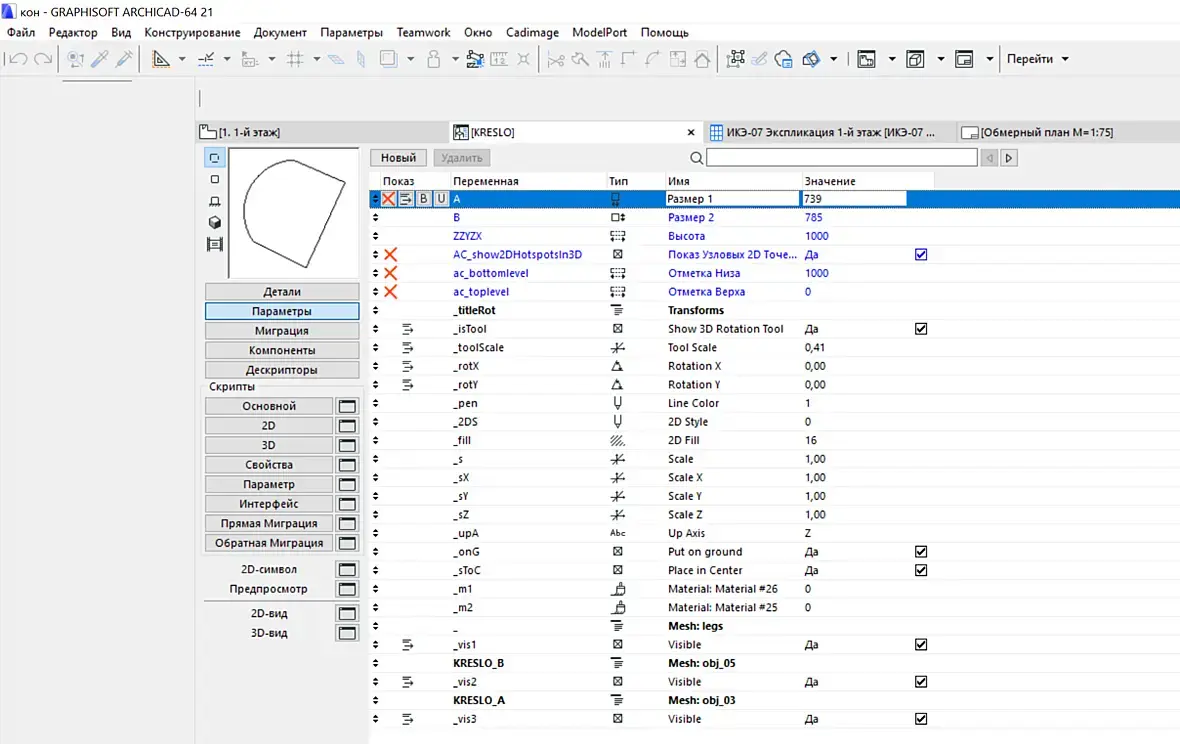Click the 3D view cube icon beside the preview
The height and width of the screenshot is (744, 1180).
click(x=214, y=222)
